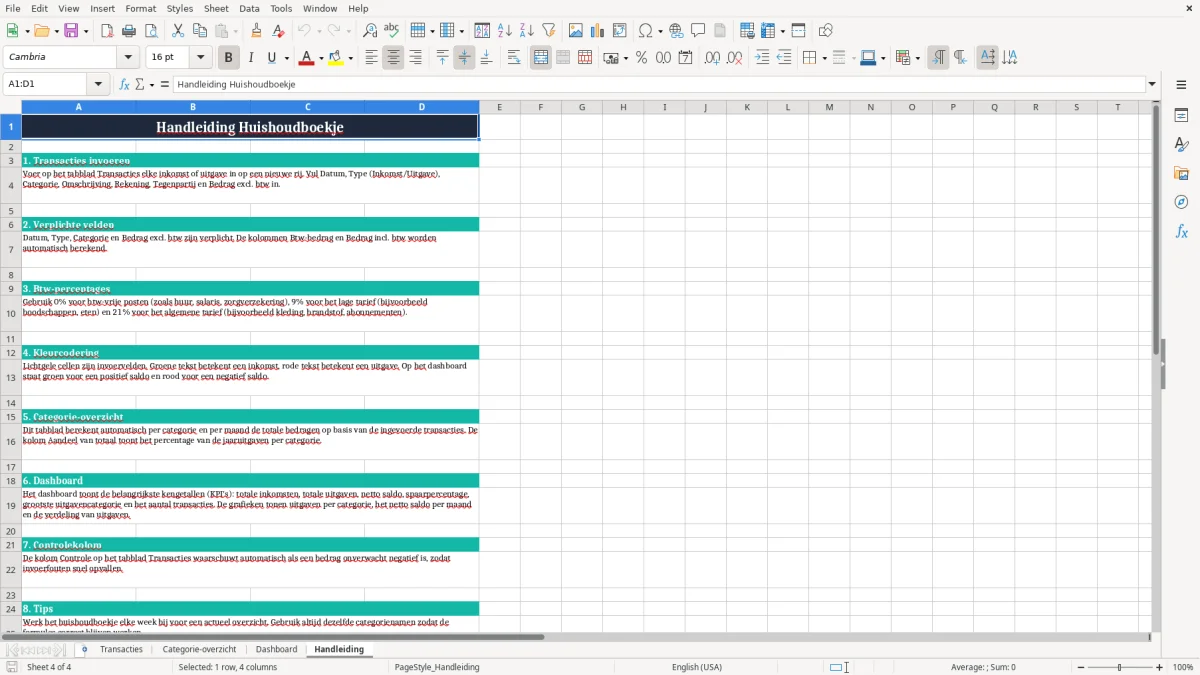1200x675 pixels.
Task: Click the red font color swatch
Action: point(306,58)
